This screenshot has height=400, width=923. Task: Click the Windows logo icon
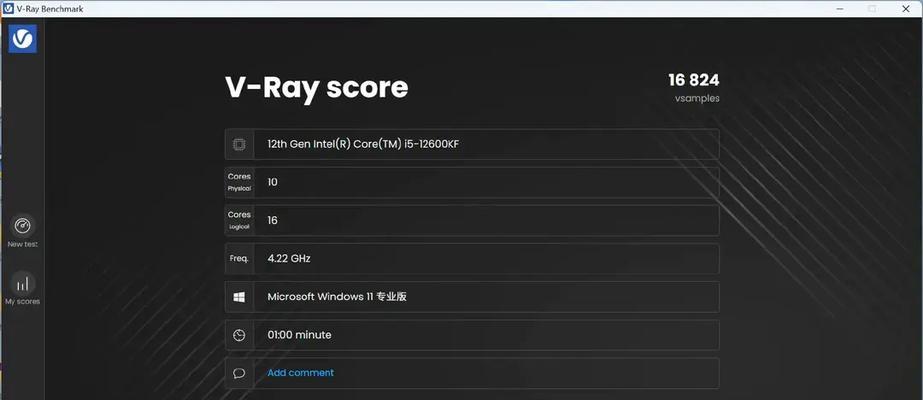[x=239, y=297]
